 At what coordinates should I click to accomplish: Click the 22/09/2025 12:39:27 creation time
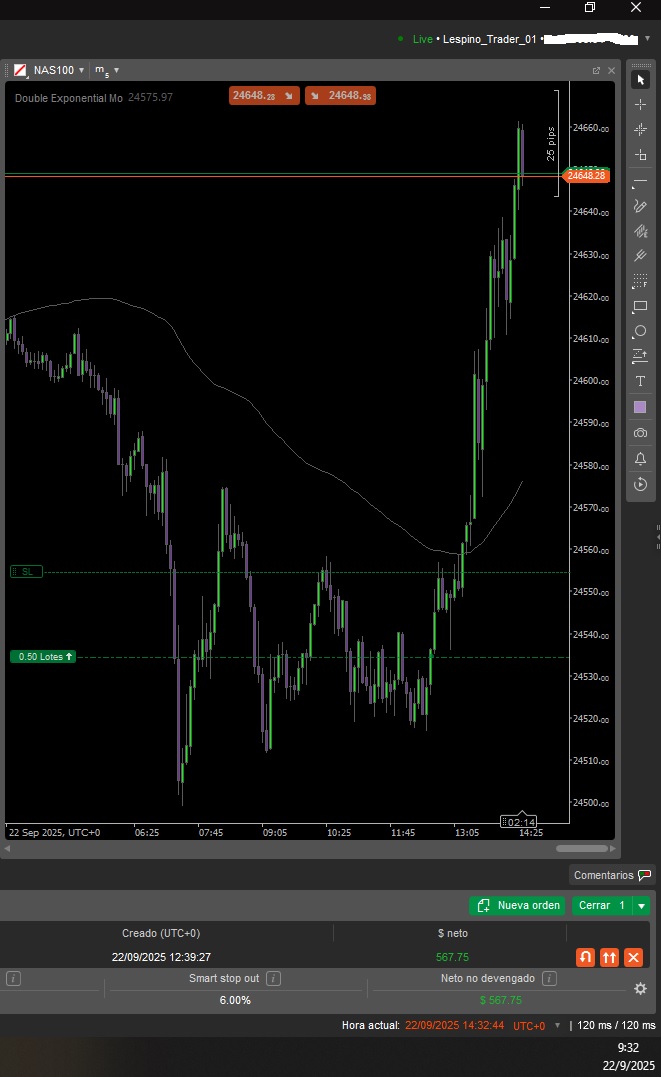pyautogui.click(x=161, y=957)
